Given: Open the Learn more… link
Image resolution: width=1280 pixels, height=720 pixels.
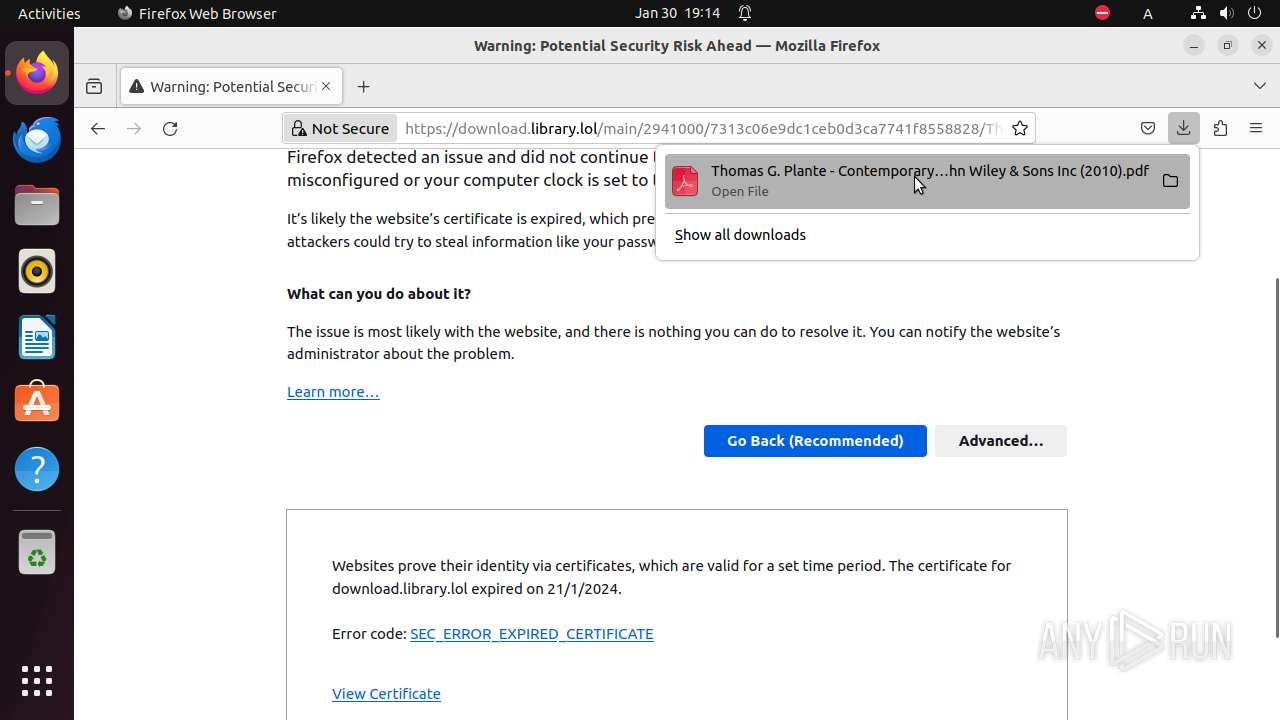Looking at the screenshot, I should coord(333,392).
